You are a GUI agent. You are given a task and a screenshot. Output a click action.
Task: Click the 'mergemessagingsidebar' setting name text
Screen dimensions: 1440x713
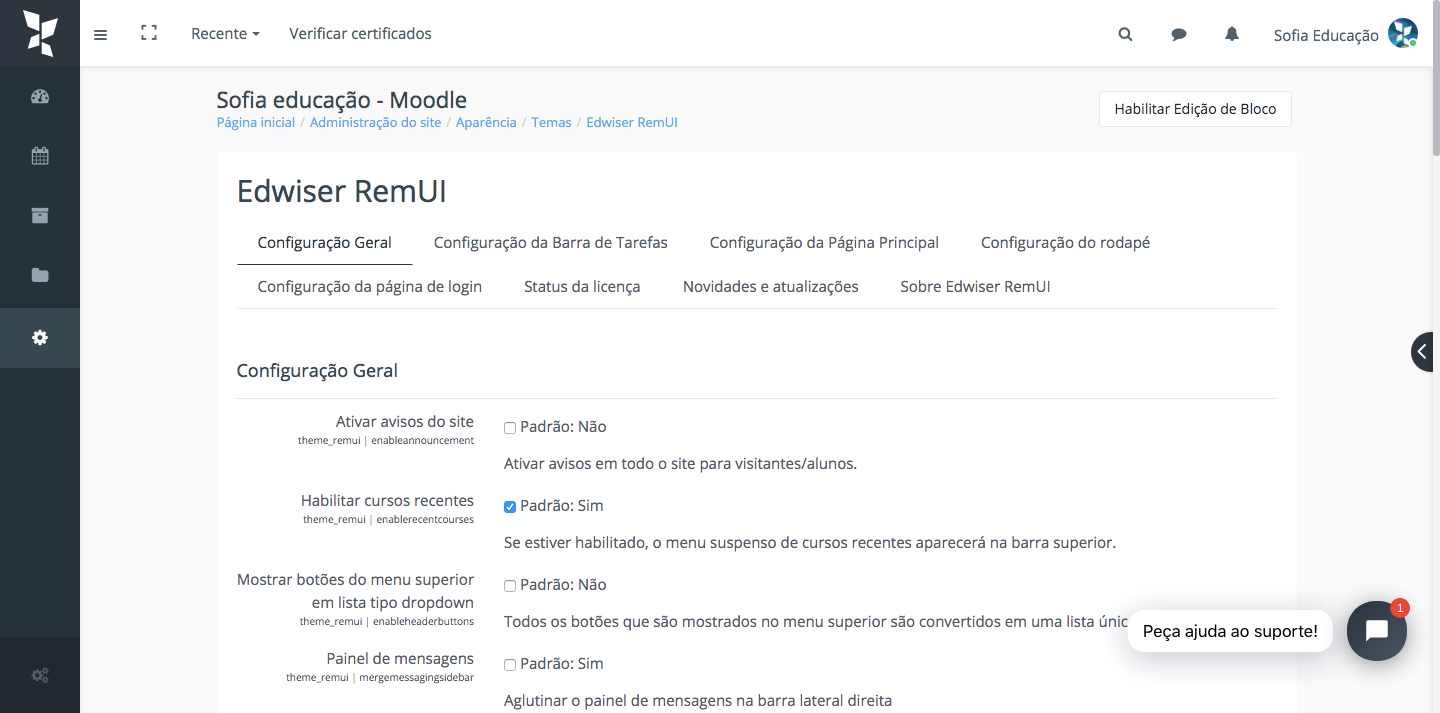(416, 678)
